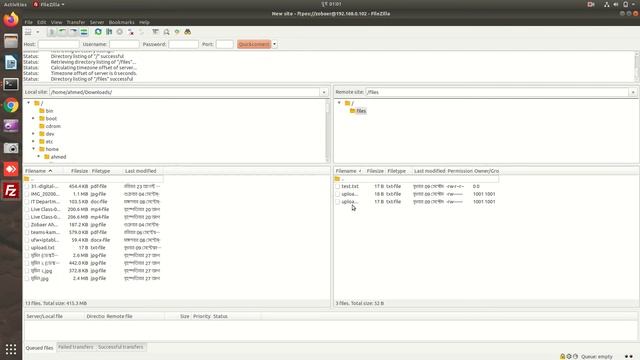Open directory listing filters dialog
The height and width of the screenshot is (360, 640).
(156, 32)
